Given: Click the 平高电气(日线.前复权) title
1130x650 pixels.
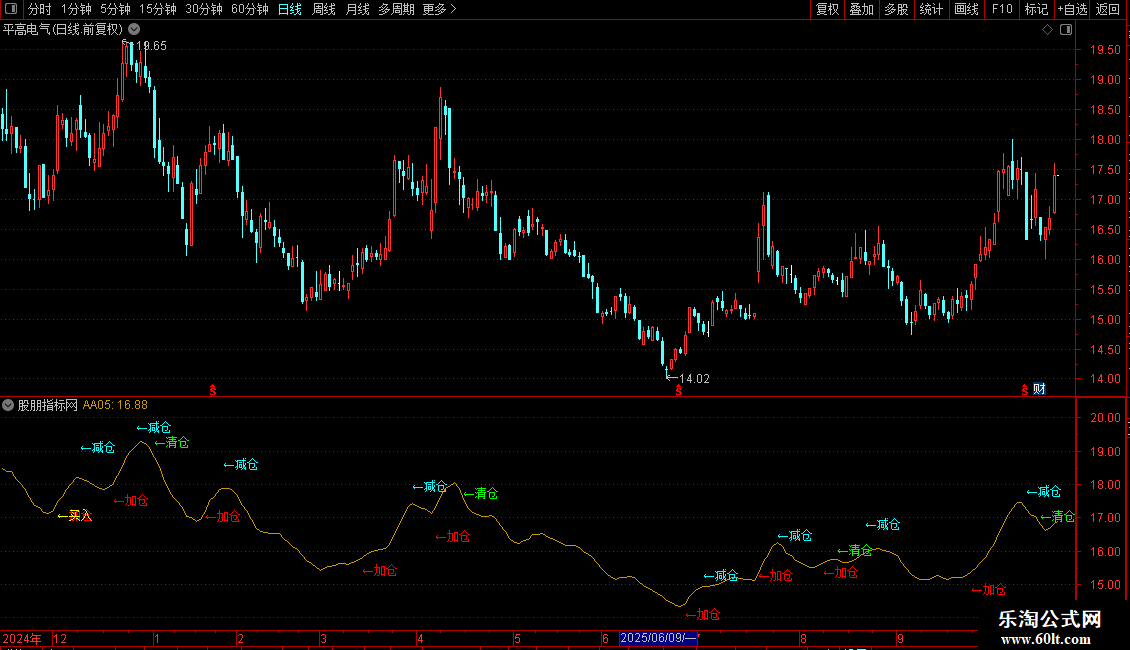Looking at the screenshot, I should point(63,29).
